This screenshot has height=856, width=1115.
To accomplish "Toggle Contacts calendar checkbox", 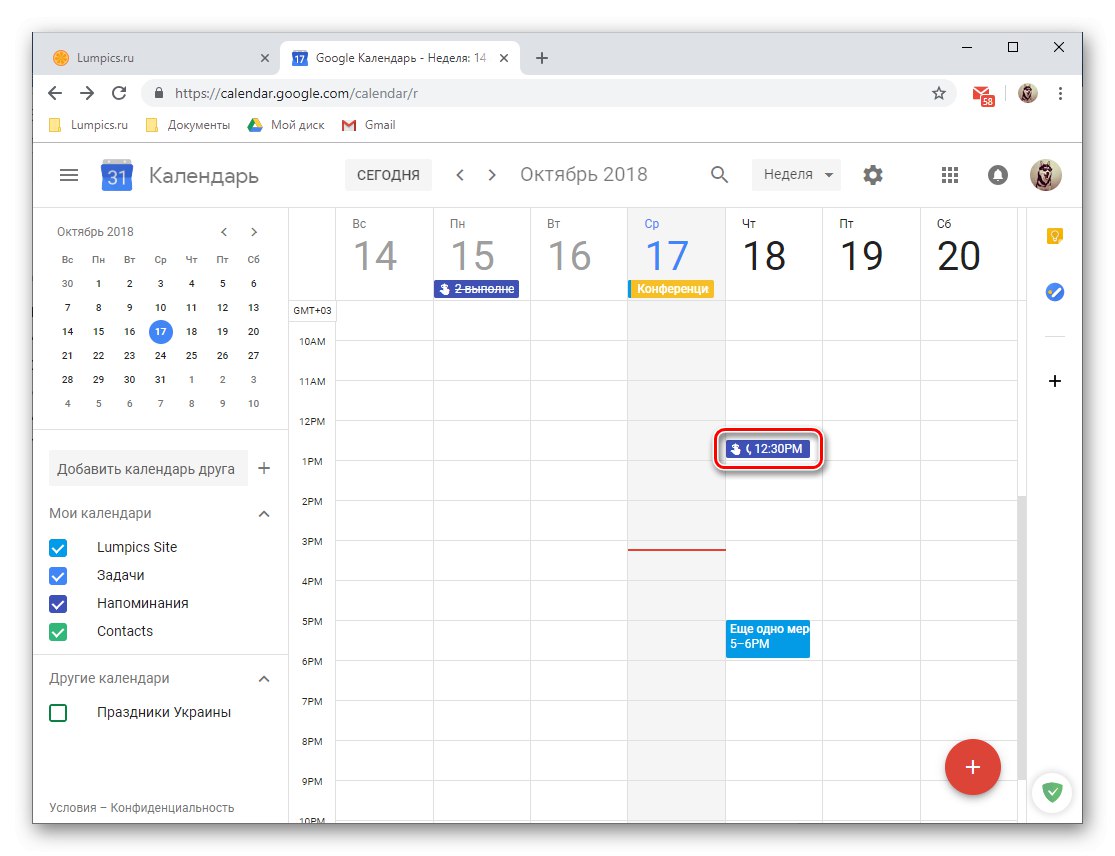I will (58, 631).
